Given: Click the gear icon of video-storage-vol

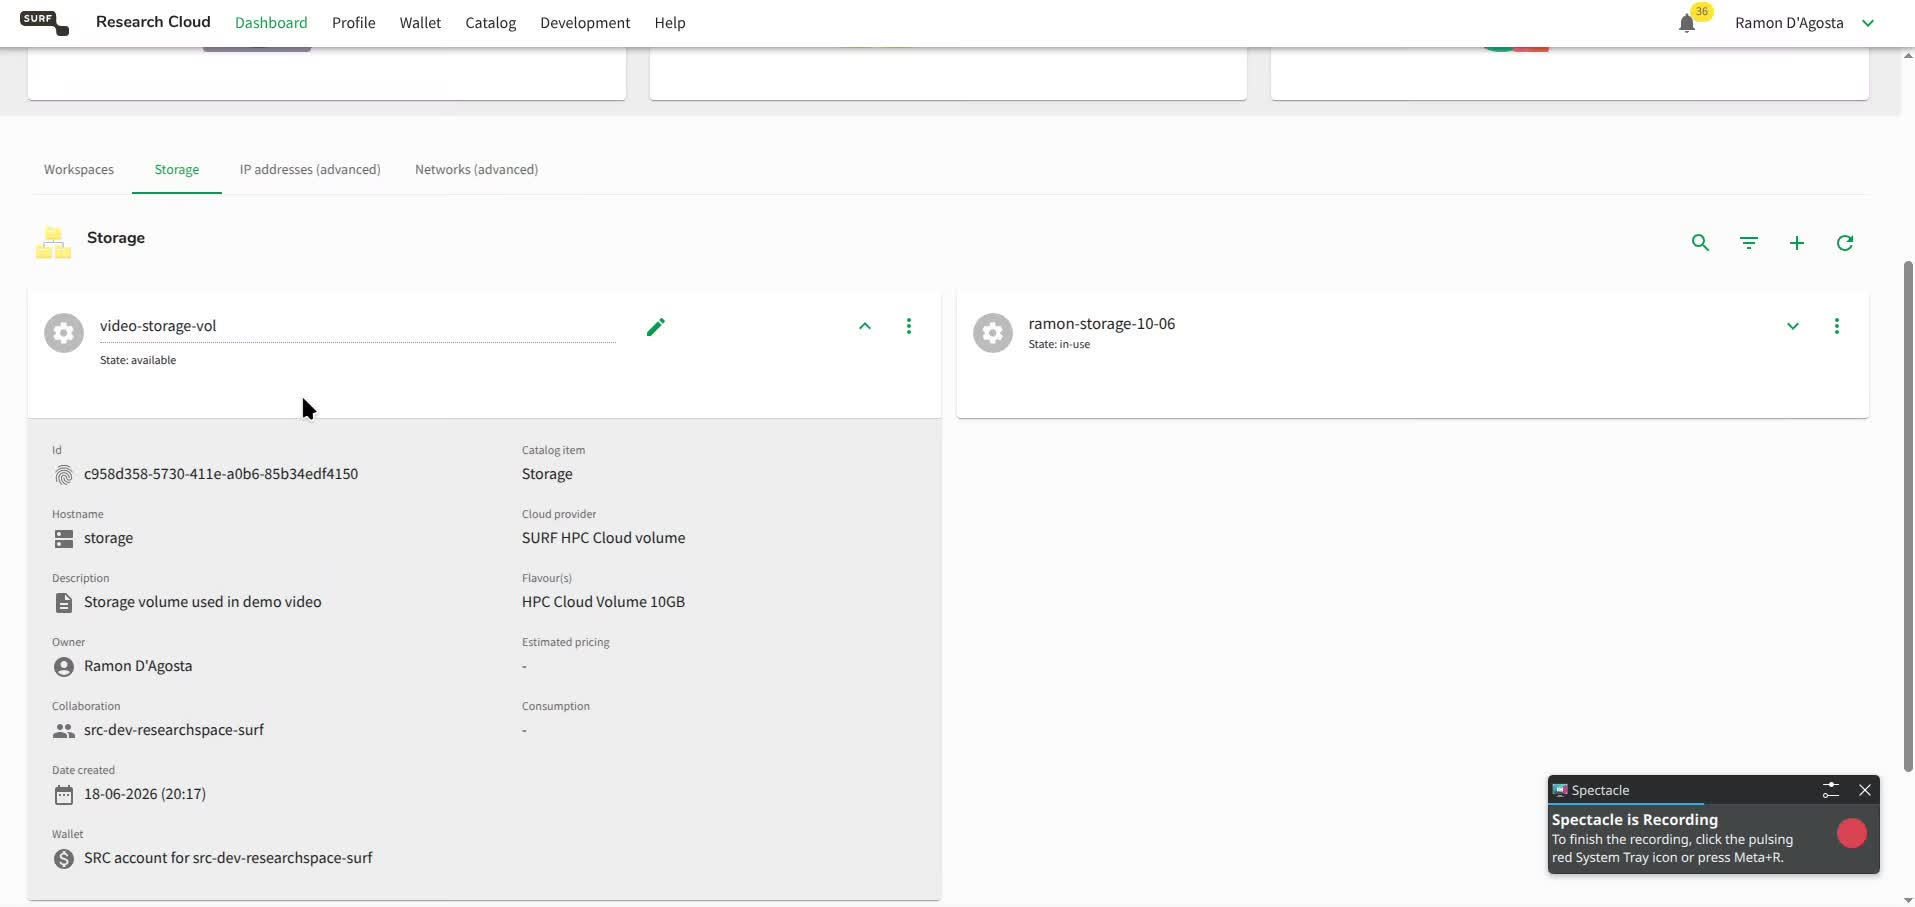Looking at the screenshot, I should pos(64,333).
